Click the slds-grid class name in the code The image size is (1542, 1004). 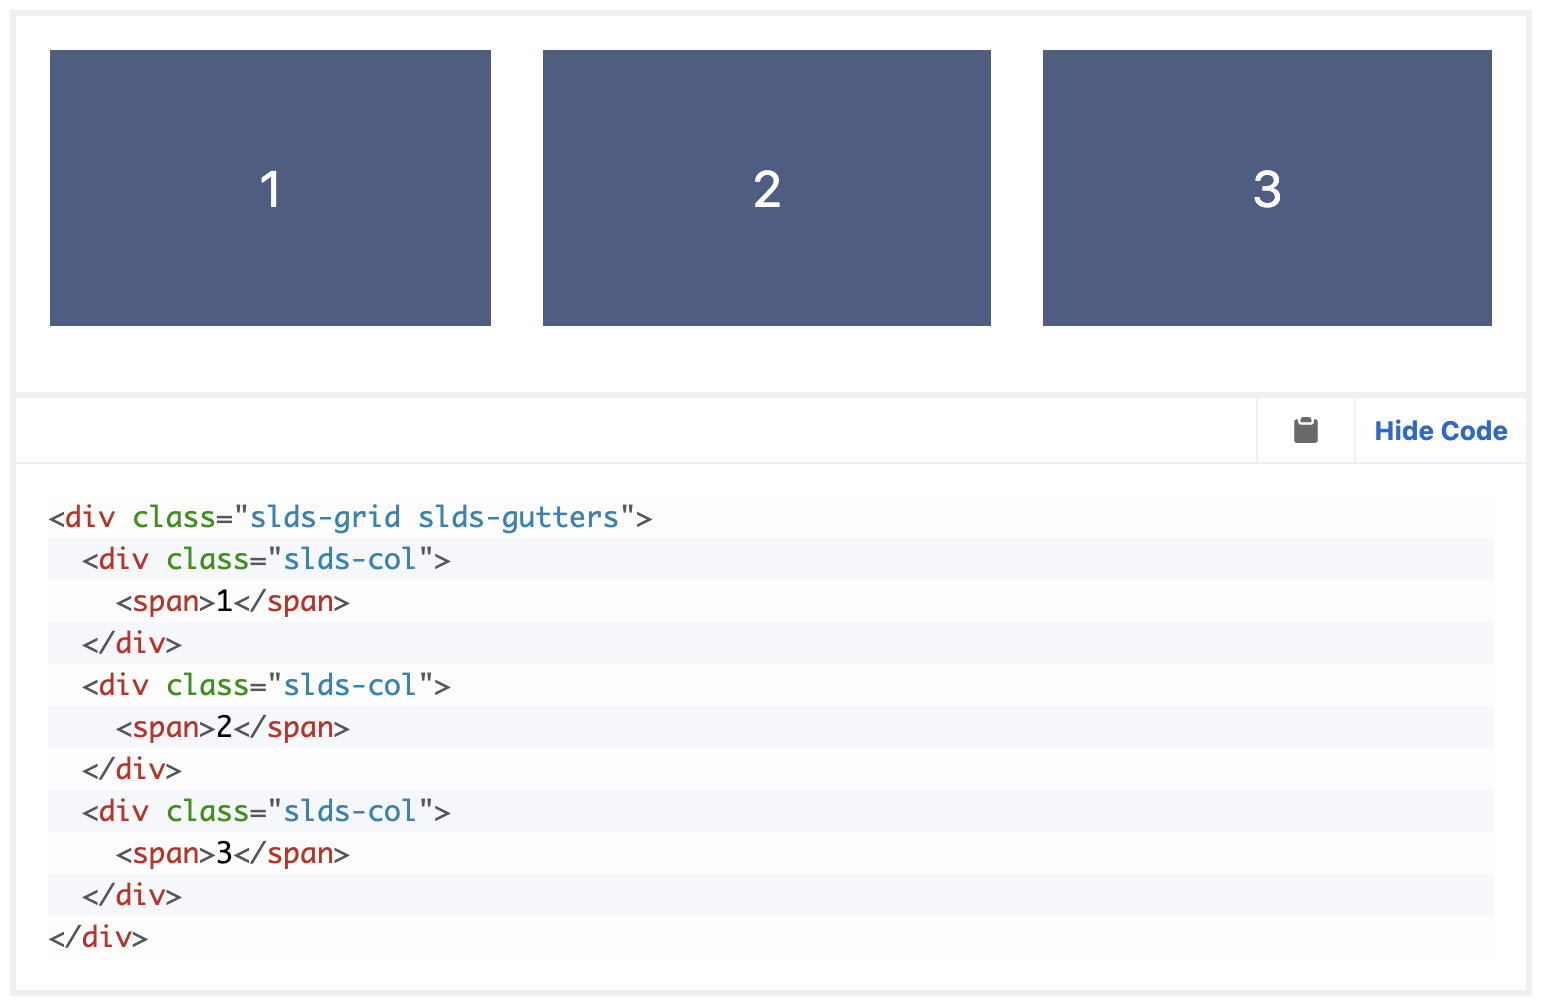[322, 517]
